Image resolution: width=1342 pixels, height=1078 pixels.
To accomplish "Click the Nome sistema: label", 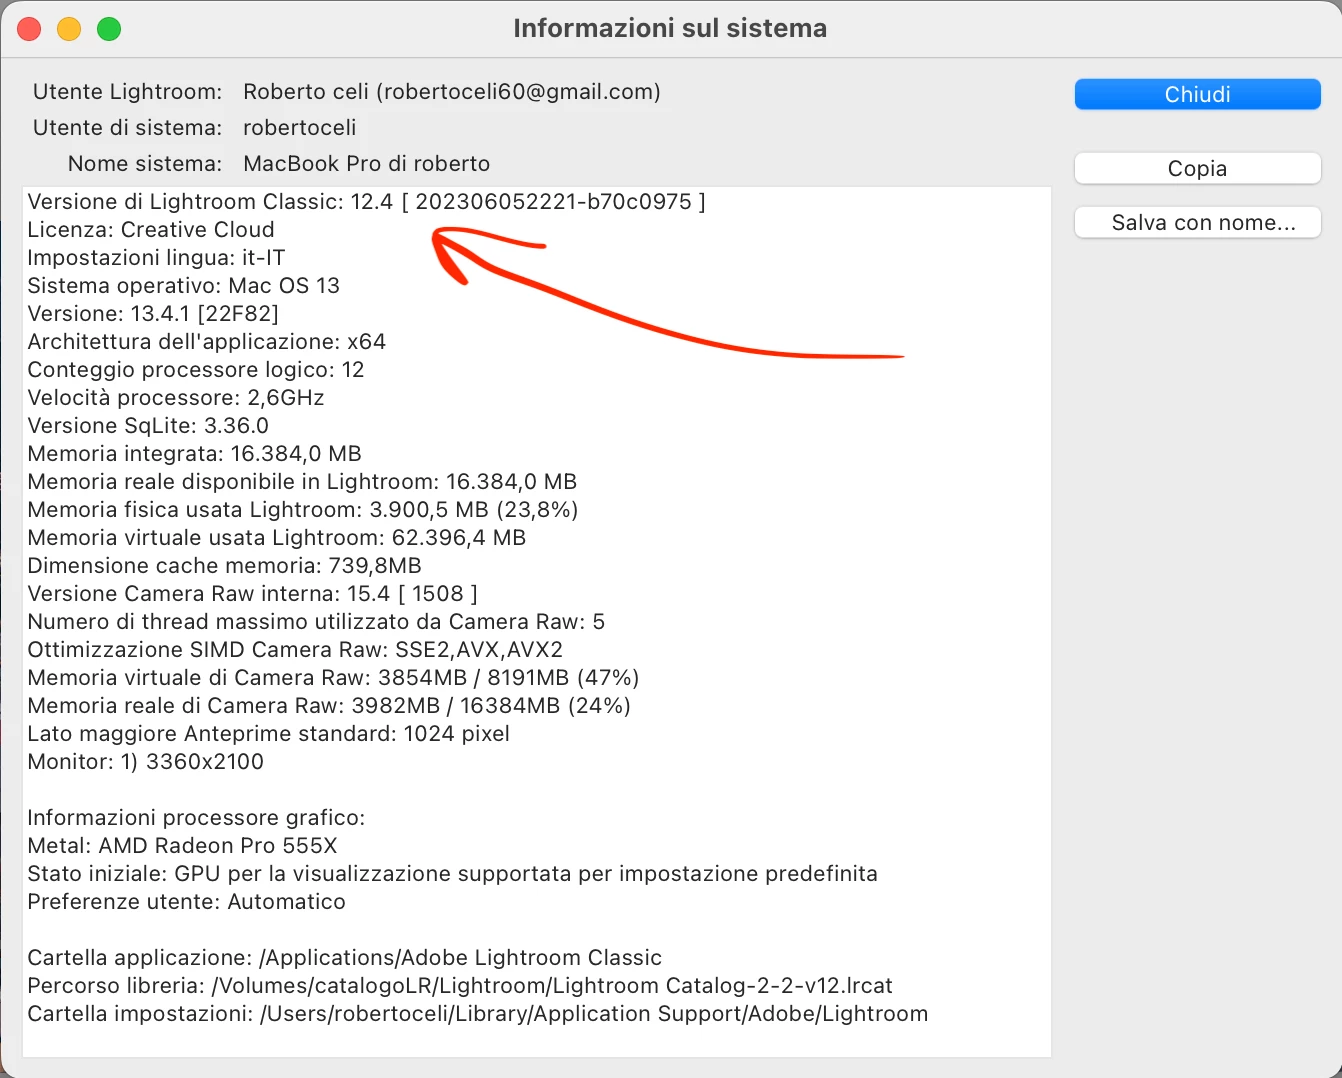I will tap(145, 164).
